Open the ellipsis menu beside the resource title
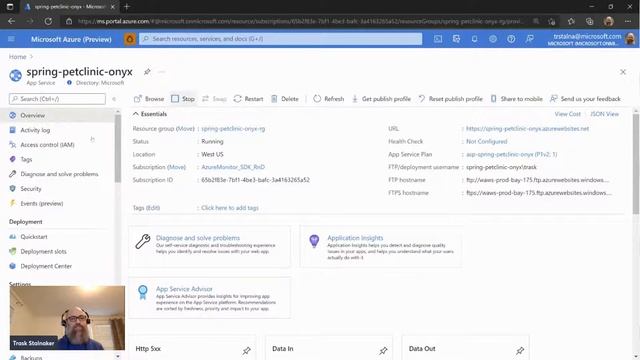Screen dimensions: 640x360 [162, 72]
